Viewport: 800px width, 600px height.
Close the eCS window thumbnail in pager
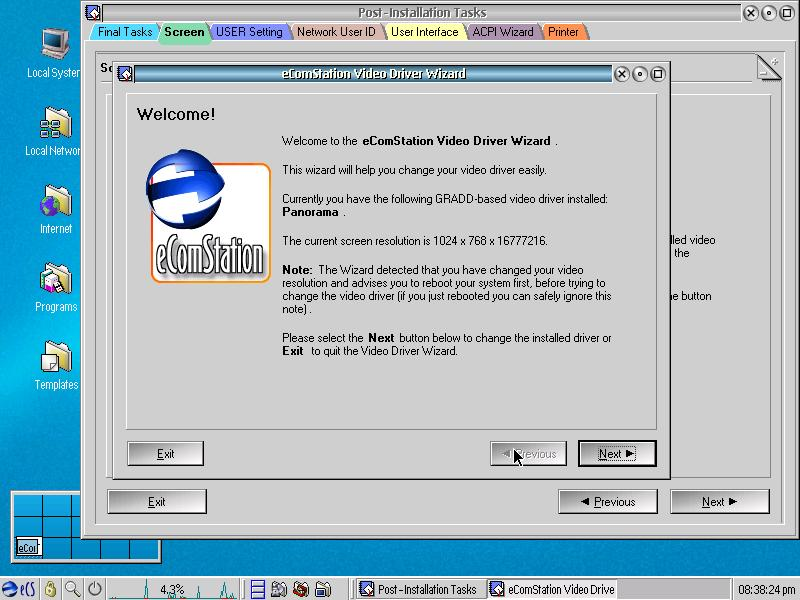(x=28, y=547)
